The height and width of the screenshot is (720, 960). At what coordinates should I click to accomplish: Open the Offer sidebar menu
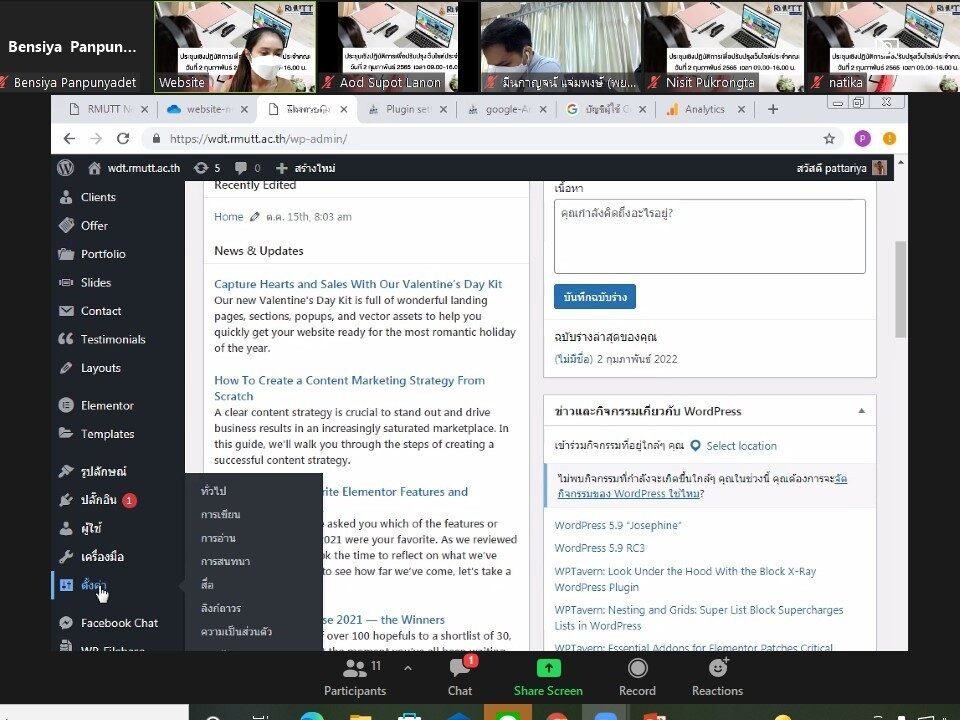(x=94, y=225)
